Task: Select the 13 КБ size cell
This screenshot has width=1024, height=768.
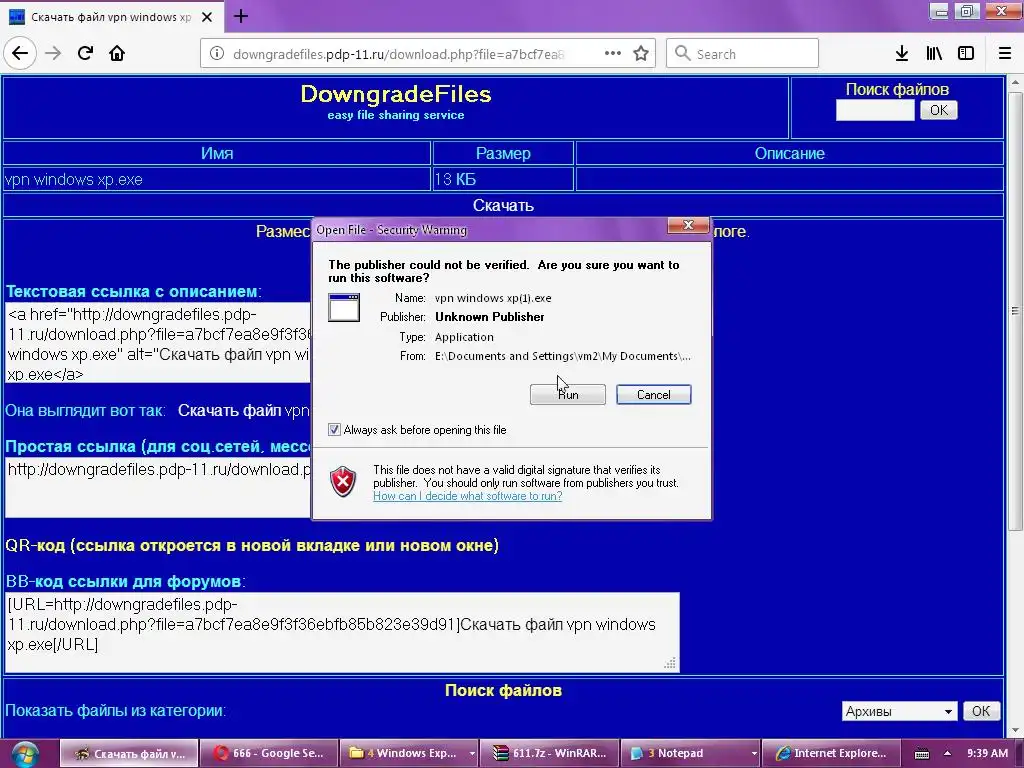Action: pyautogui.click(x=503, y=180)
